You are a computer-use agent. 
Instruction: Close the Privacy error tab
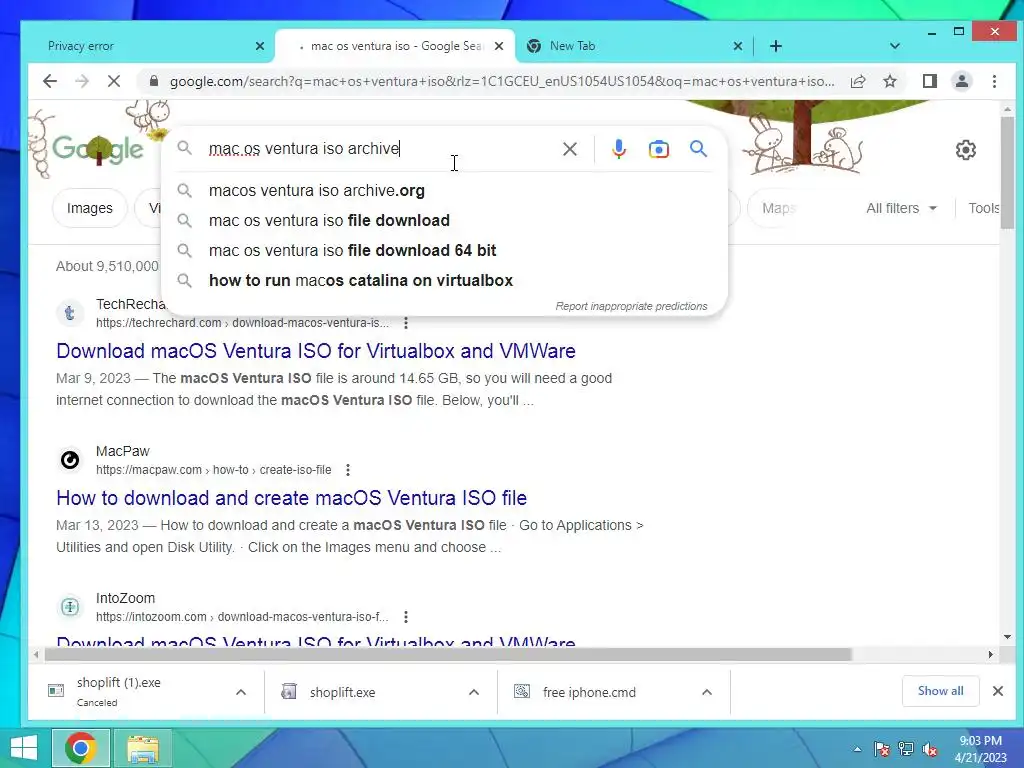pos(260,46)
